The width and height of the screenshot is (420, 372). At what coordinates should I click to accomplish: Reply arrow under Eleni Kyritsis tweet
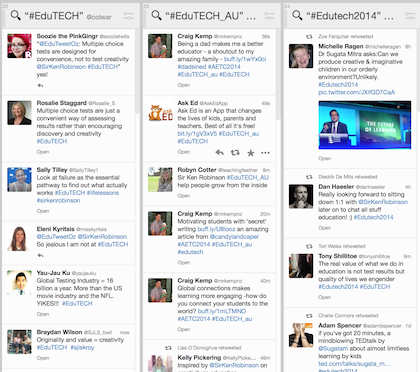click(x=40, y=255)
